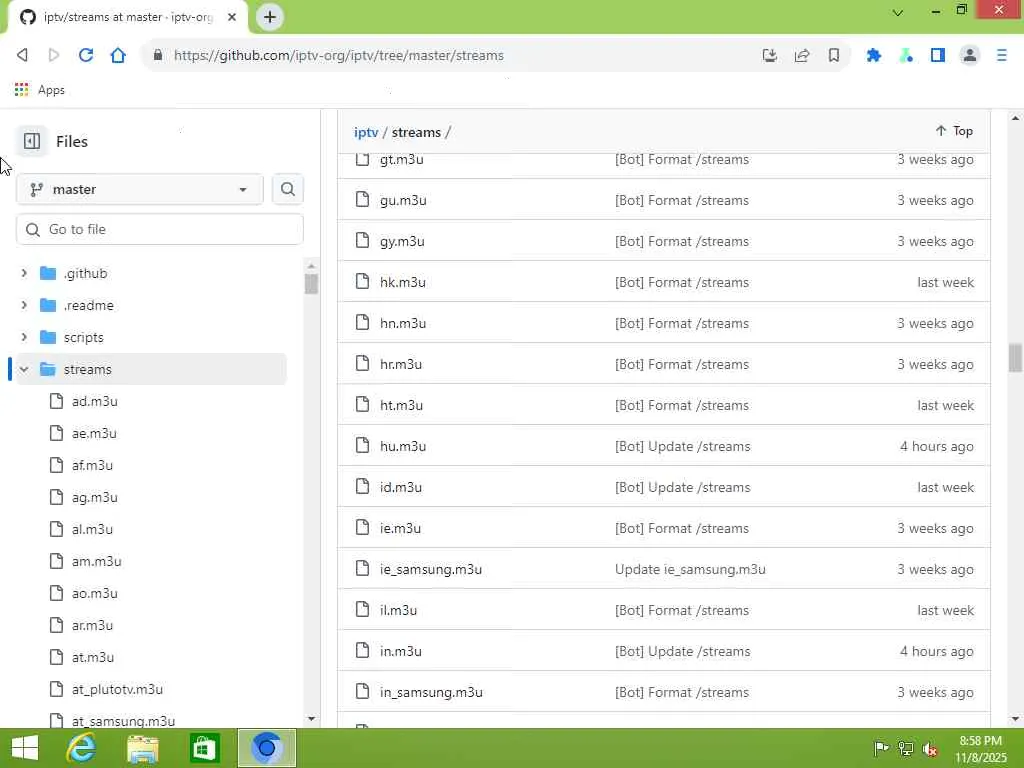This screenshot has height=768, width=1024.
Task: Open id.m3u file in list
Action: coord(400,487)
